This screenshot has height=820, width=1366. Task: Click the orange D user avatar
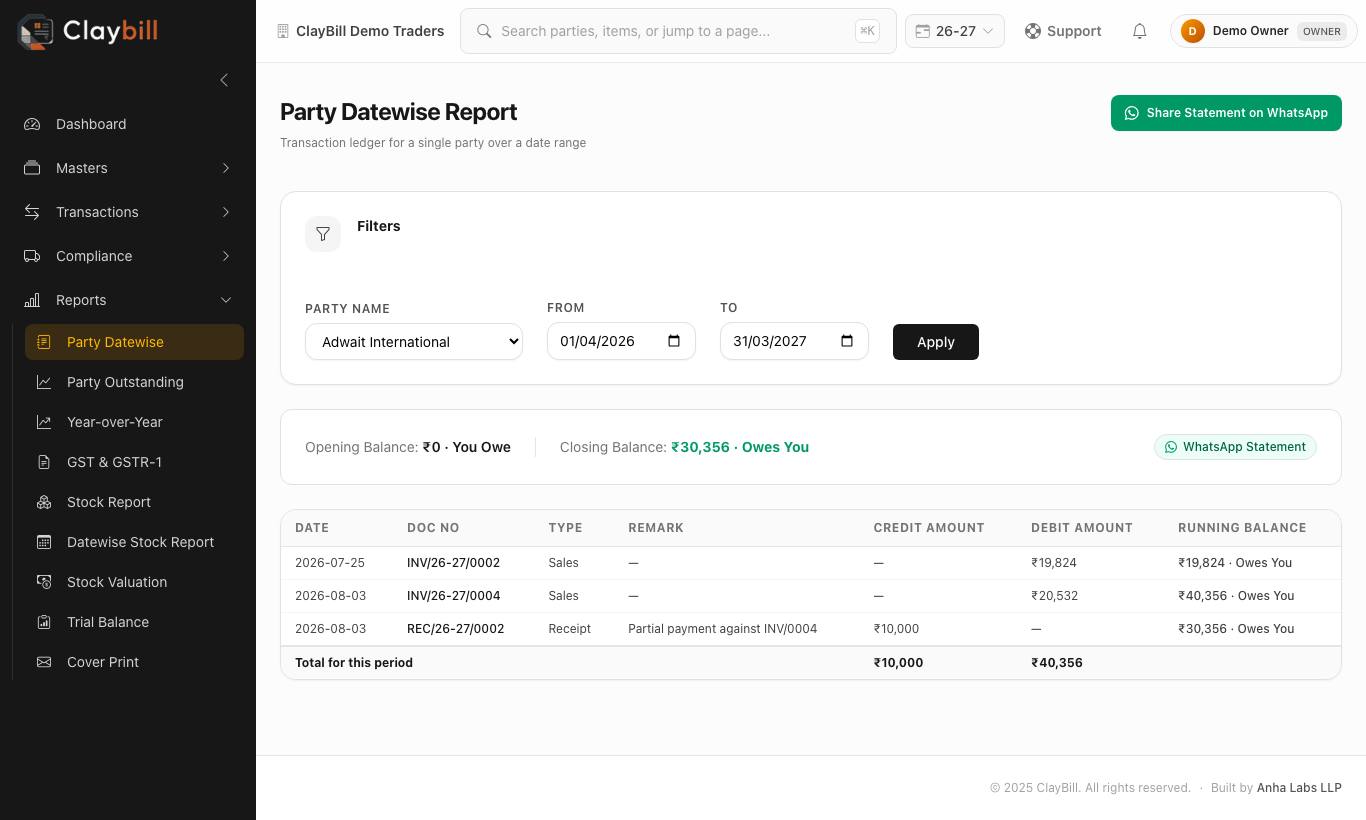point(1192,31)
